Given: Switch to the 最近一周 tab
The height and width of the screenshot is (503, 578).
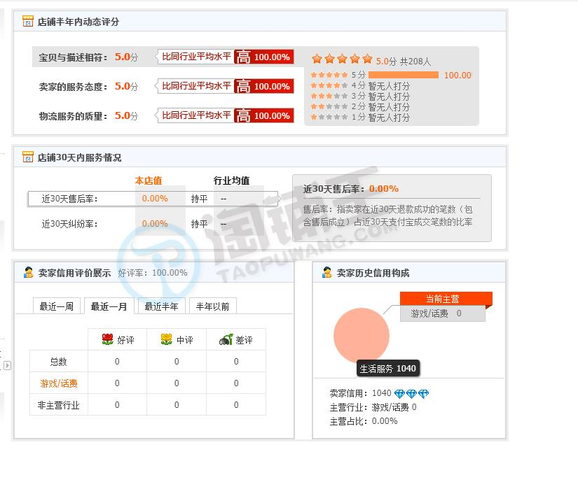Looking at the screenshot, I should coord(56,306).
